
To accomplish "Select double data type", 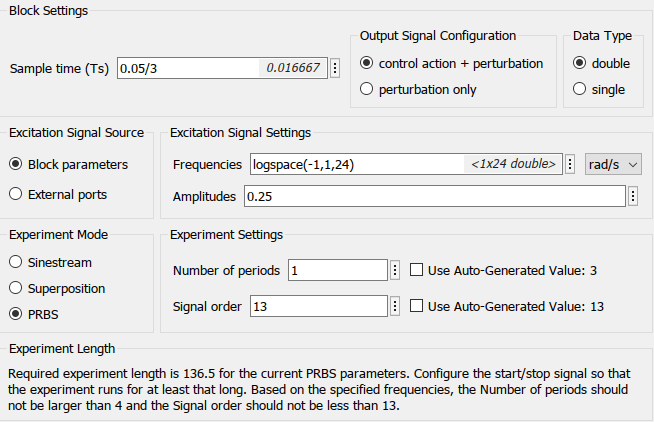I will click(x=578, y=63).
